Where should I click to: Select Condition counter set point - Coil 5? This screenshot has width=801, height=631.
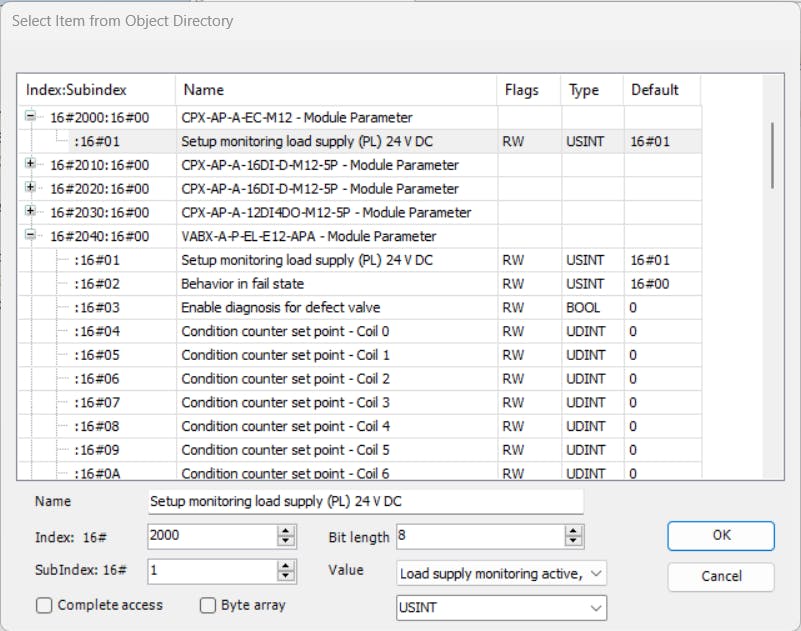pos(360,450)
